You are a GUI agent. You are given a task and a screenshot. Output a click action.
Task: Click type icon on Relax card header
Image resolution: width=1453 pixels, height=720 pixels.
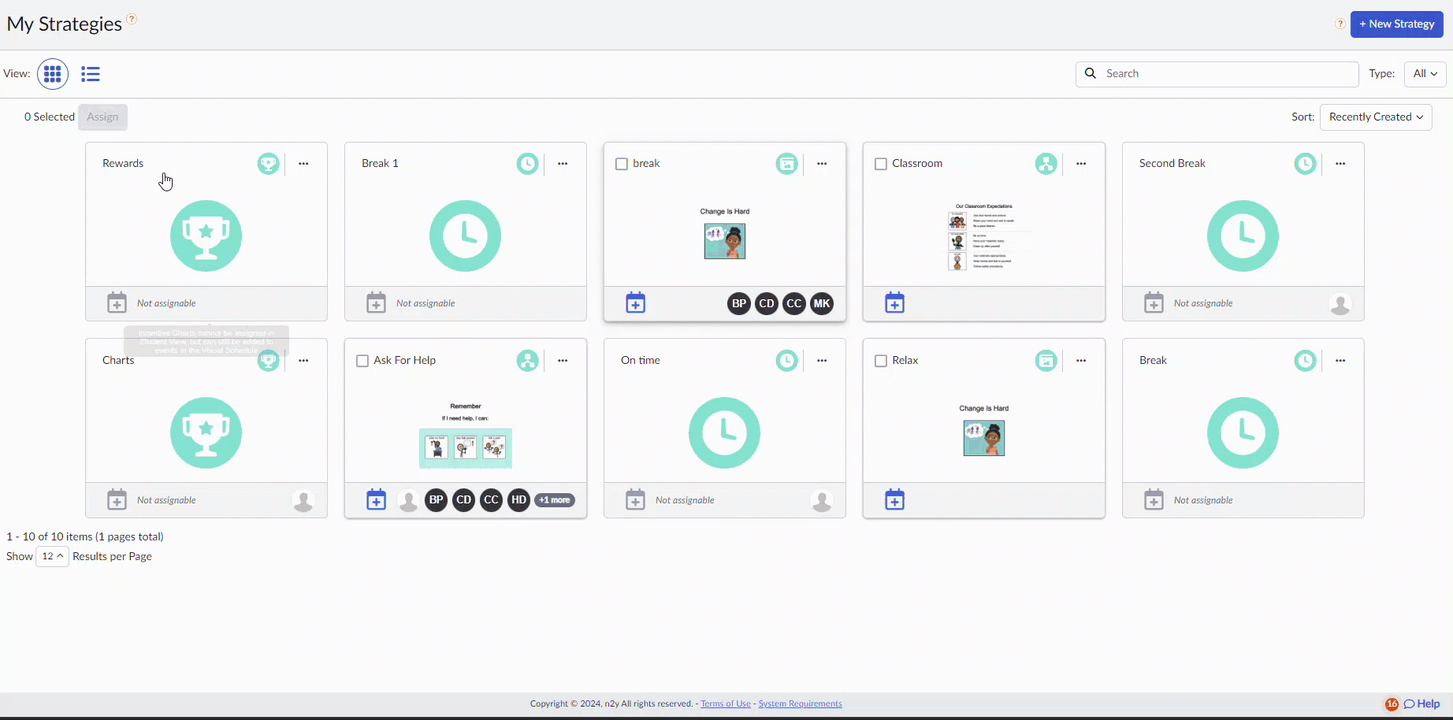tap(1046, 361)
